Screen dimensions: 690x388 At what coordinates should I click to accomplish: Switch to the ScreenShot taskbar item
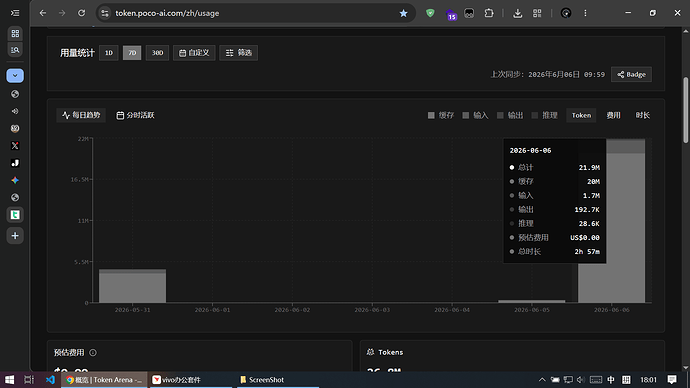[x=277, y=380]
